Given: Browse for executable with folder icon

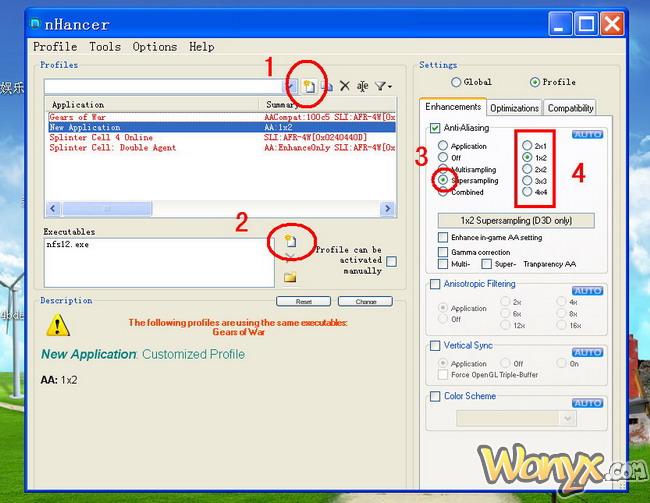Looking at the screenshot, I should [x=289, y=277].
